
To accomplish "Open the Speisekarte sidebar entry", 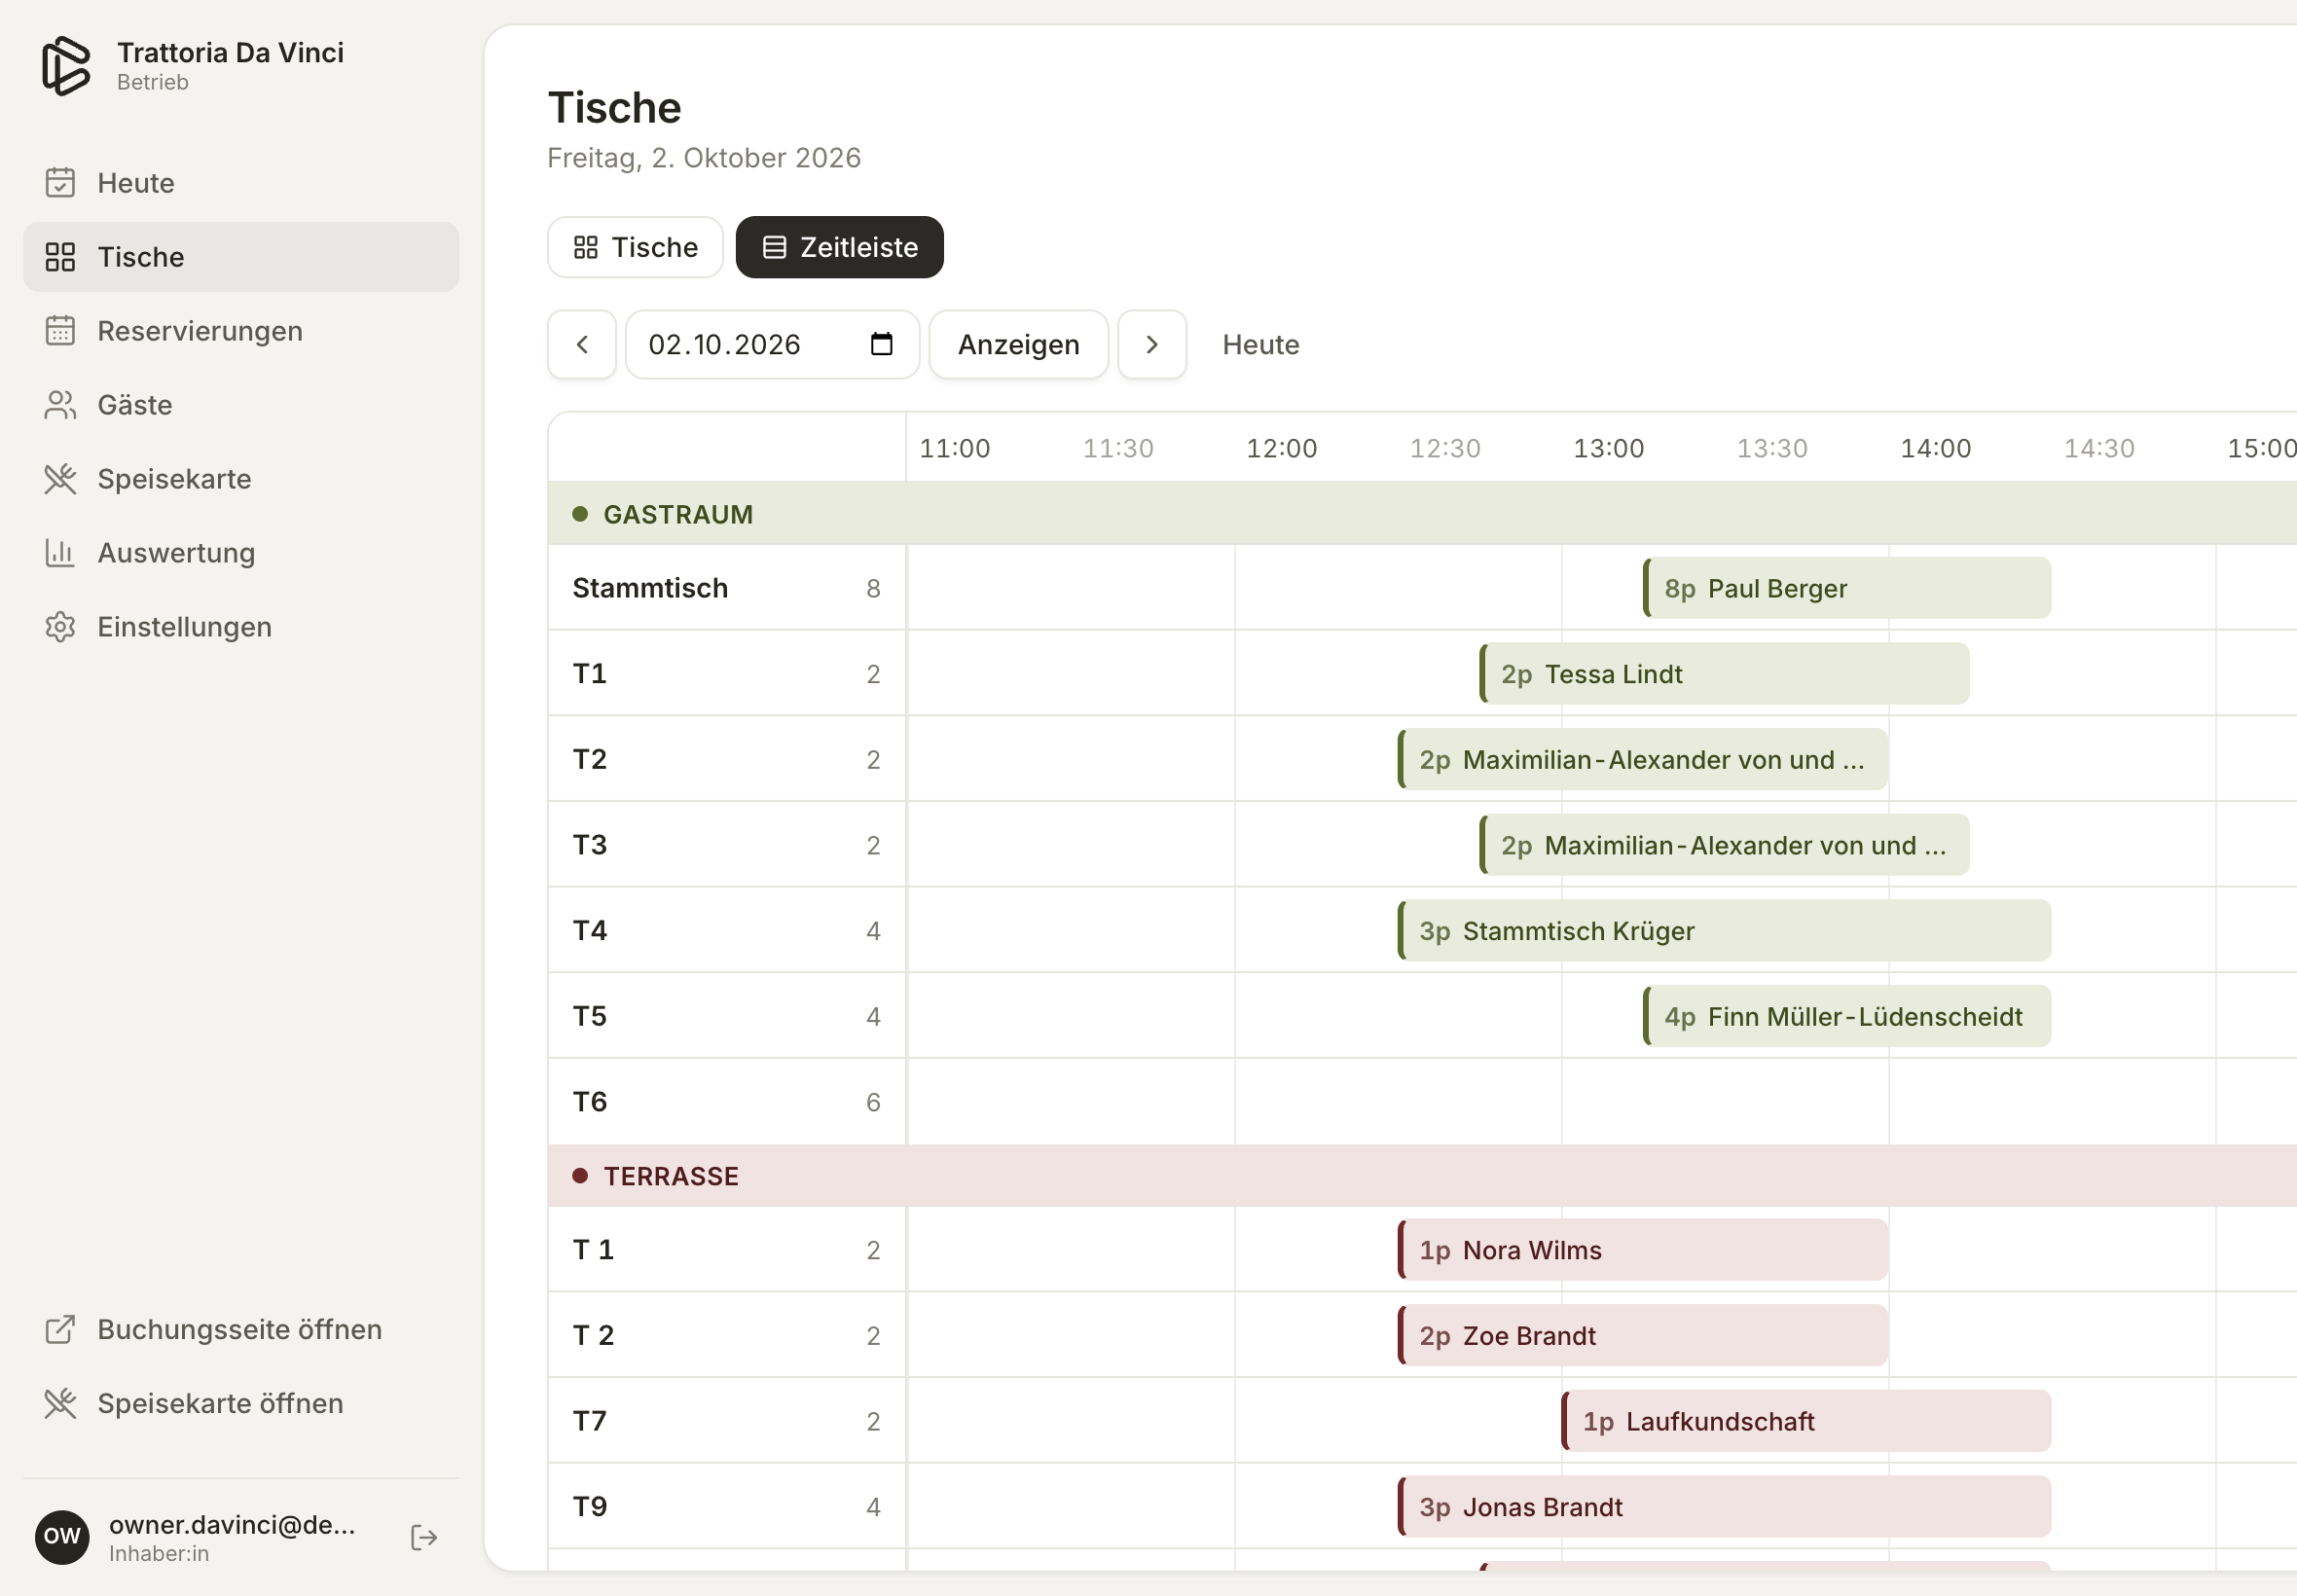I will click(x=240, y=479).
